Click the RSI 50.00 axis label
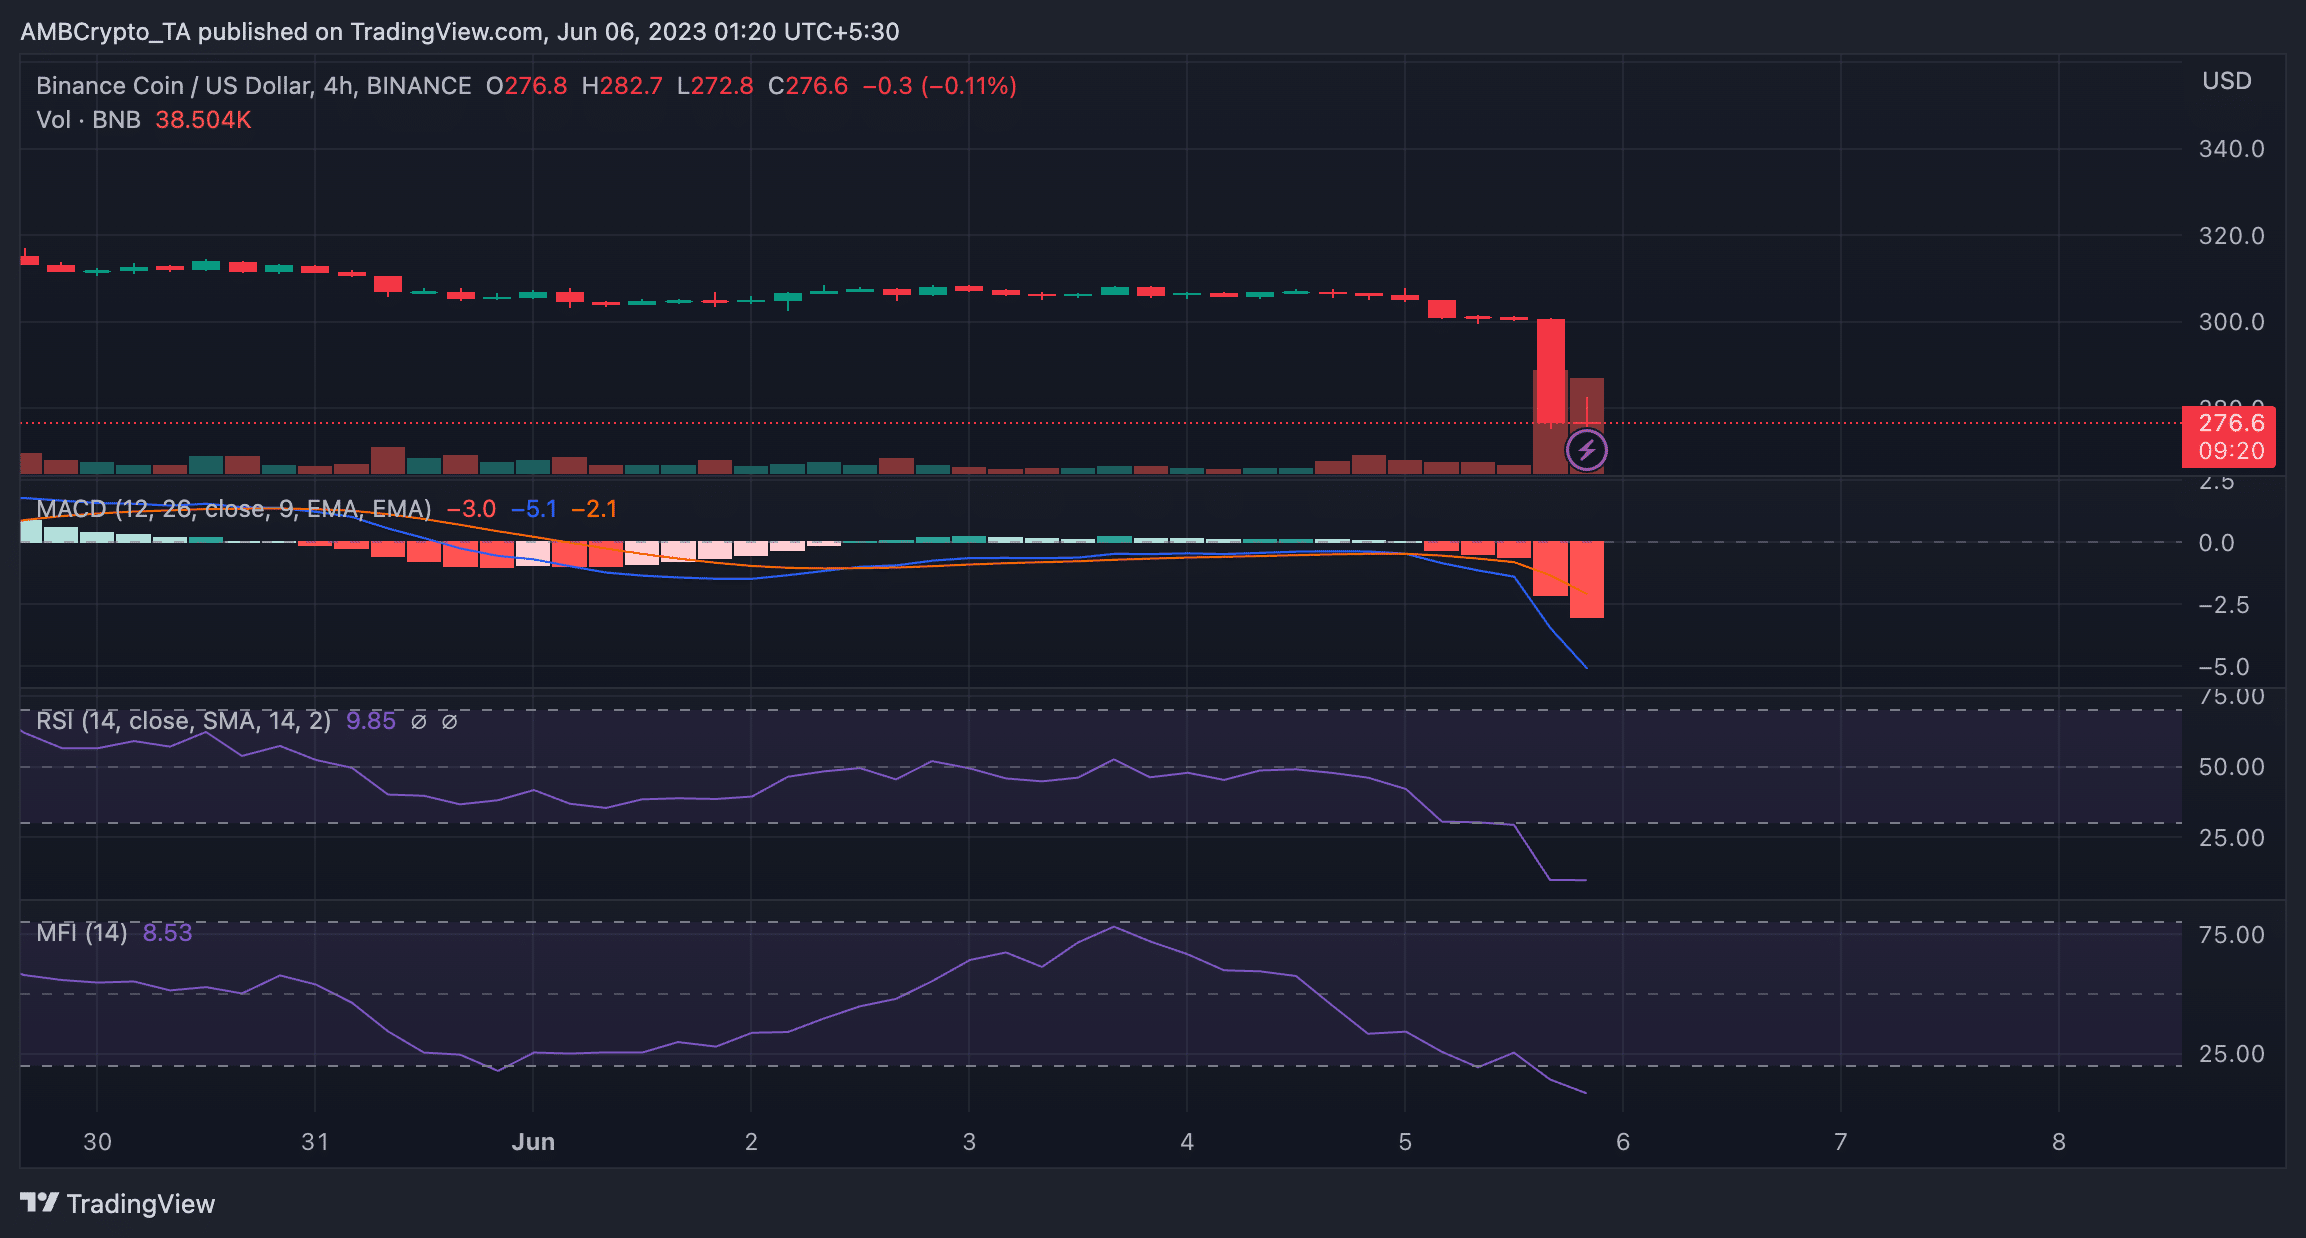The image size is (2306, 1238). [x=2231, y=767]
